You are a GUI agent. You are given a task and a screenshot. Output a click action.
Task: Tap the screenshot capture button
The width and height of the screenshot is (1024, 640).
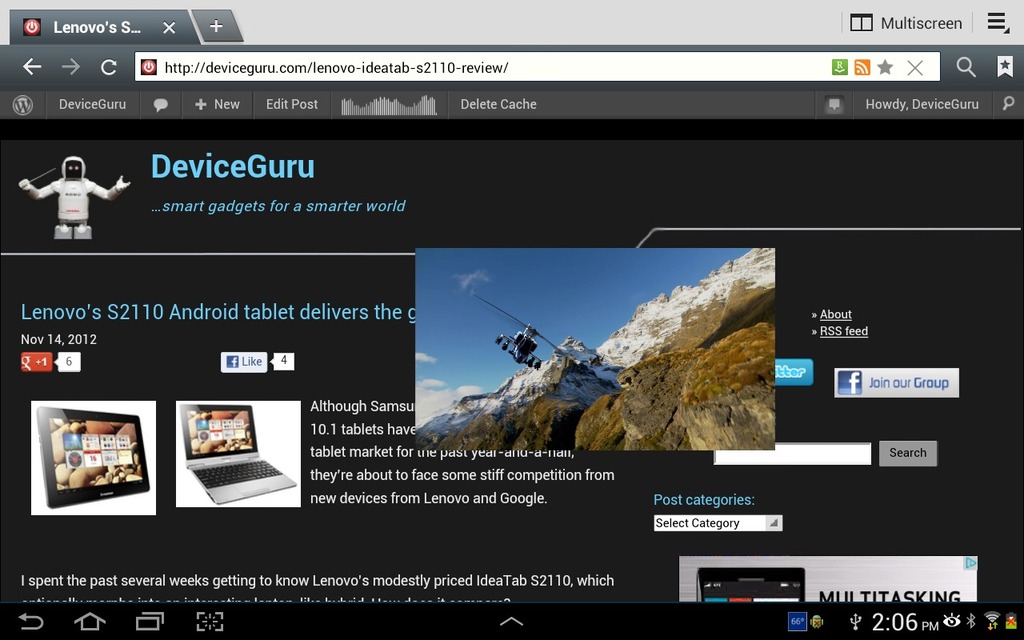[210, 621]
